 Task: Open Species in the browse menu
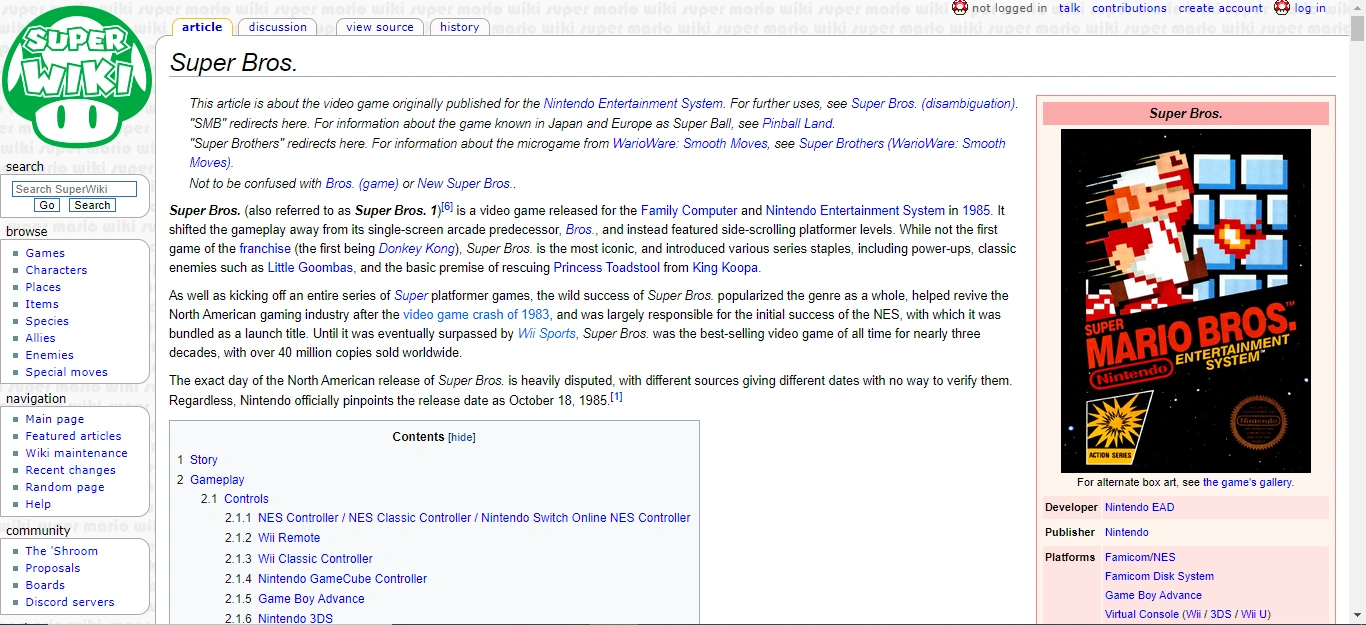point(47,321)
